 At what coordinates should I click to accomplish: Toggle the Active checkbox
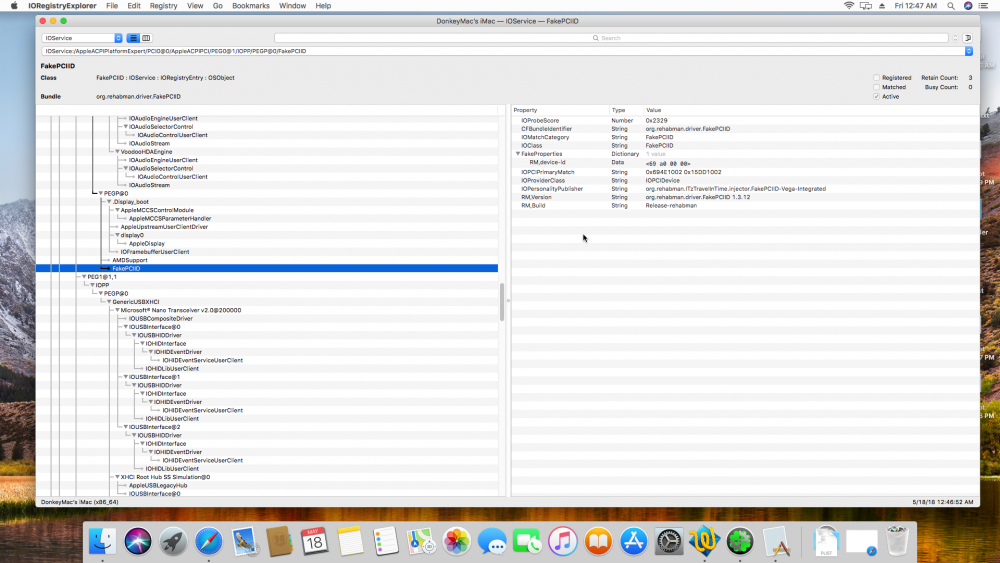(876, 97)
